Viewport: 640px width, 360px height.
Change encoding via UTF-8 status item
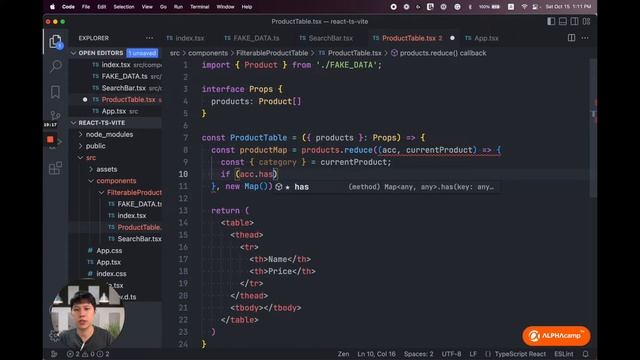click(x=451, y=354)
